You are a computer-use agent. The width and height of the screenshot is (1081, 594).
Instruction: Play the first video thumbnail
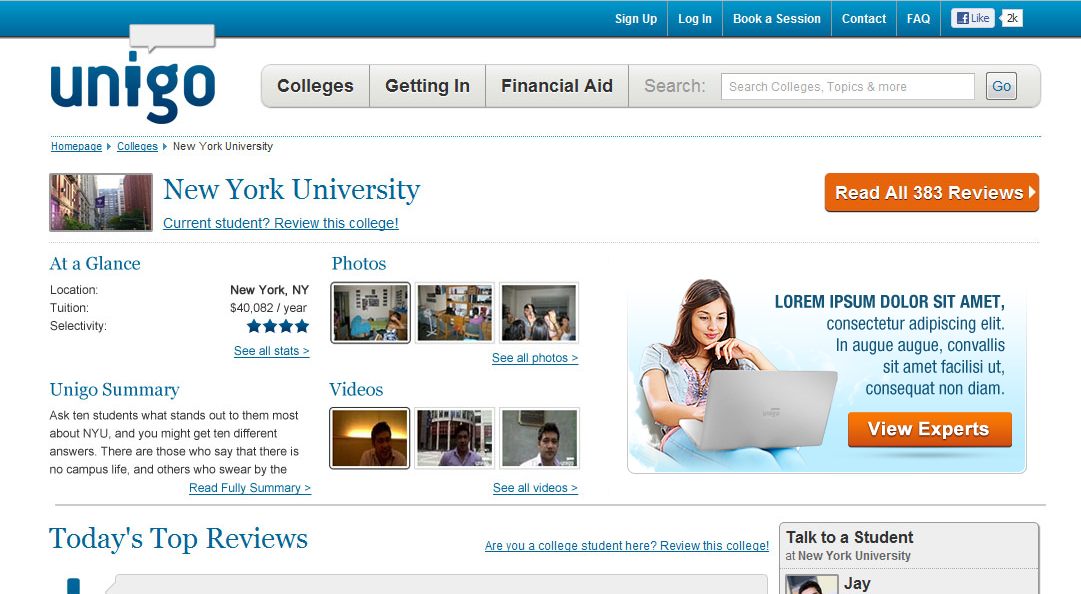[x=370, y=438]
